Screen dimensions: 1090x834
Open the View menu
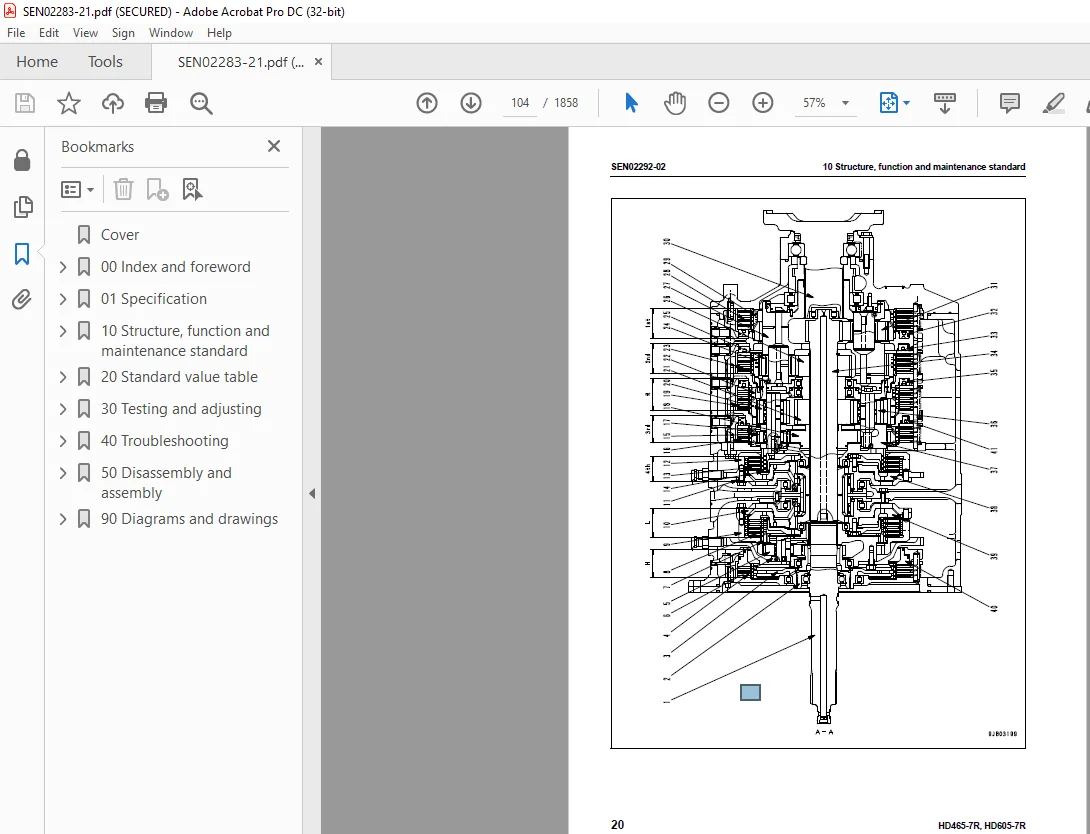click(85, 33)
